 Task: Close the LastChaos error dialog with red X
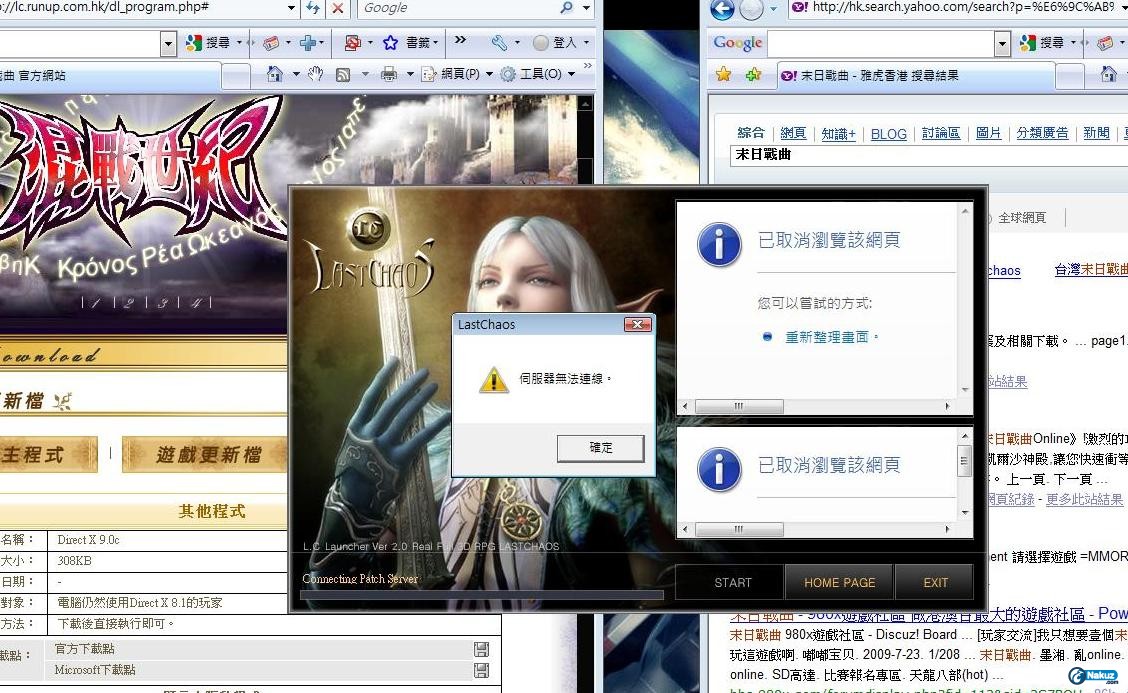click(x=637, y=325)
